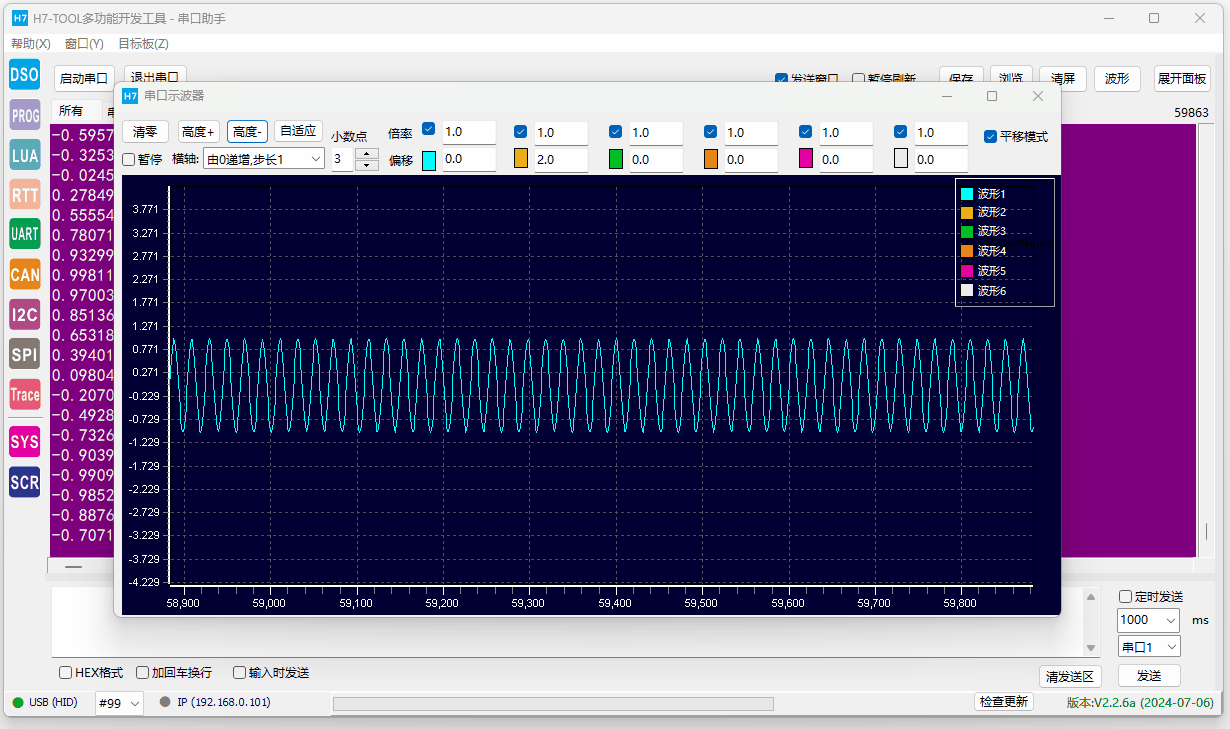Click the 启动串口 button
This screenshot has width=1230, height=729.
(84, 78)
